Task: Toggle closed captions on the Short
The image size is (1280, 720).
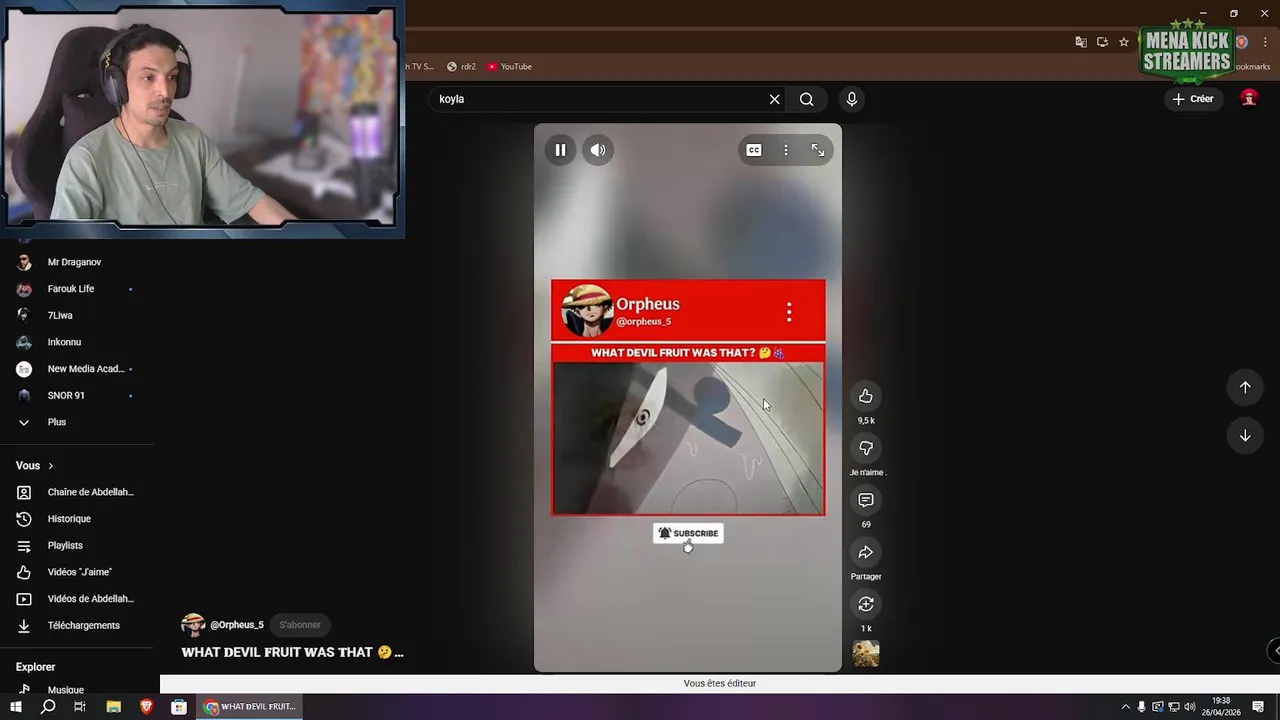Action: [754, 150]
